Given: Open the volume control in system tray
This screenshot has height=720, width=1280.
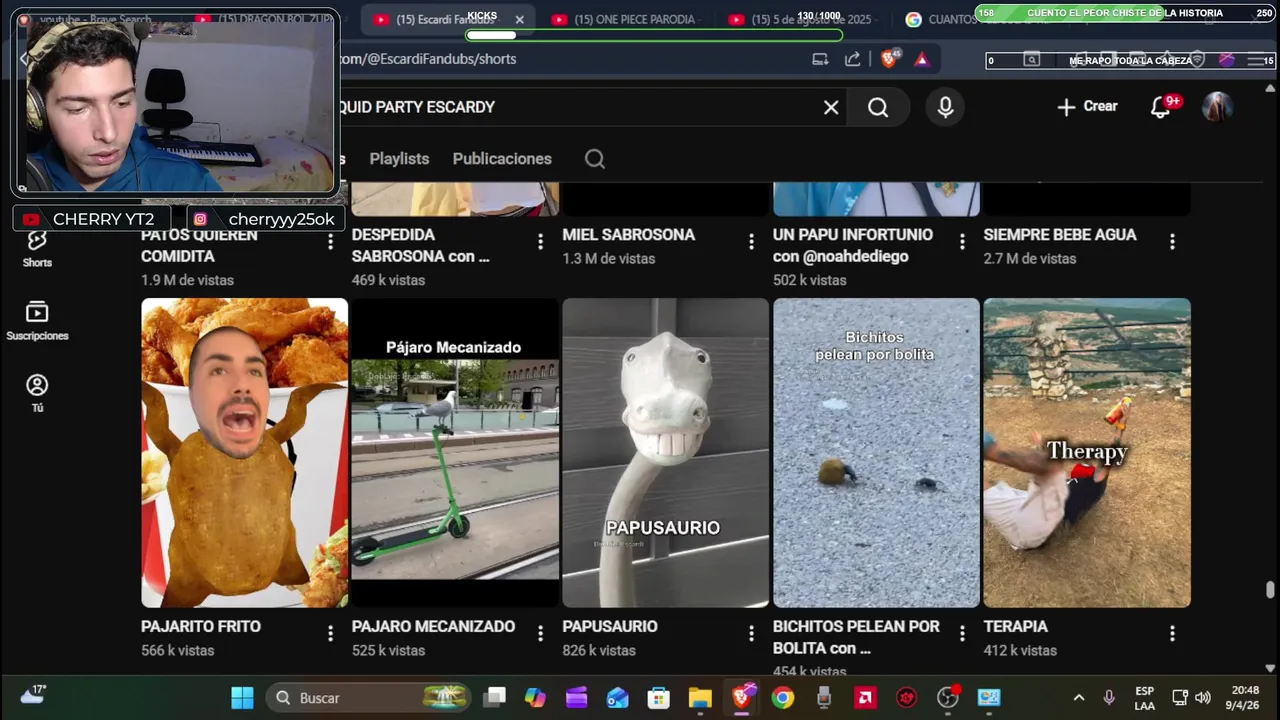Looking at the screenshot, I should [1203, 697].
